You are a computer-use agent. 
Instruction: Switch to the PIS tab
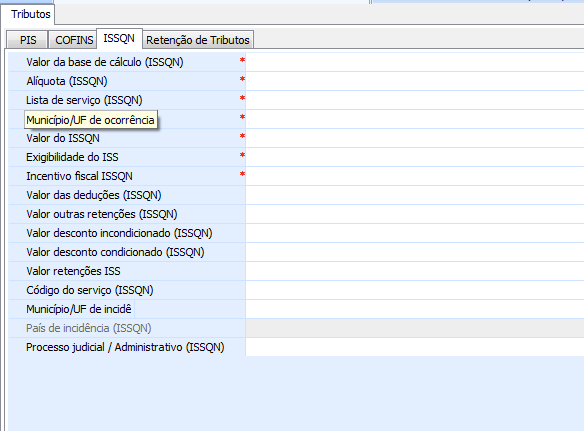coord(27,40)
